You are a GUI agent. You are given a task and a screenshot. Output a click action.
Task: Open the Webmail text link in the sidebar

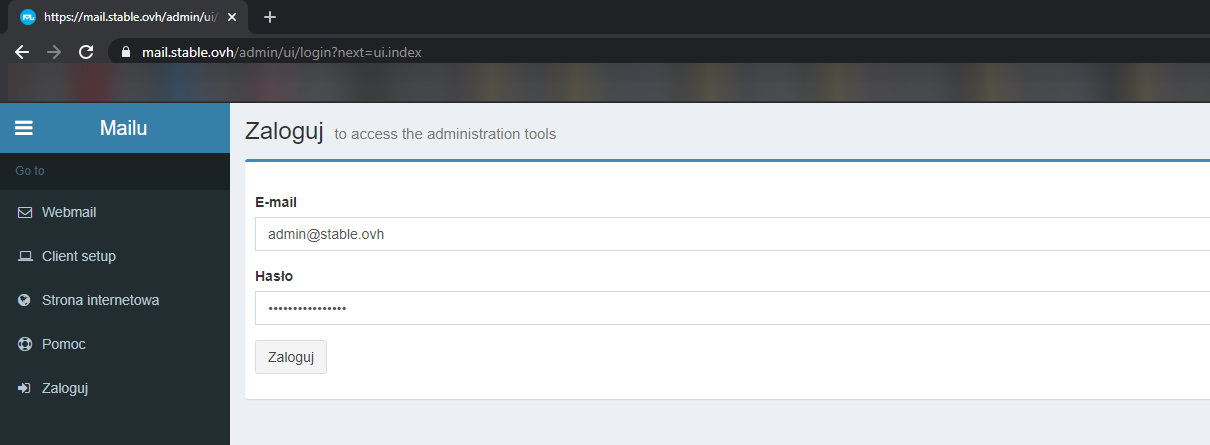click(69, 212)
